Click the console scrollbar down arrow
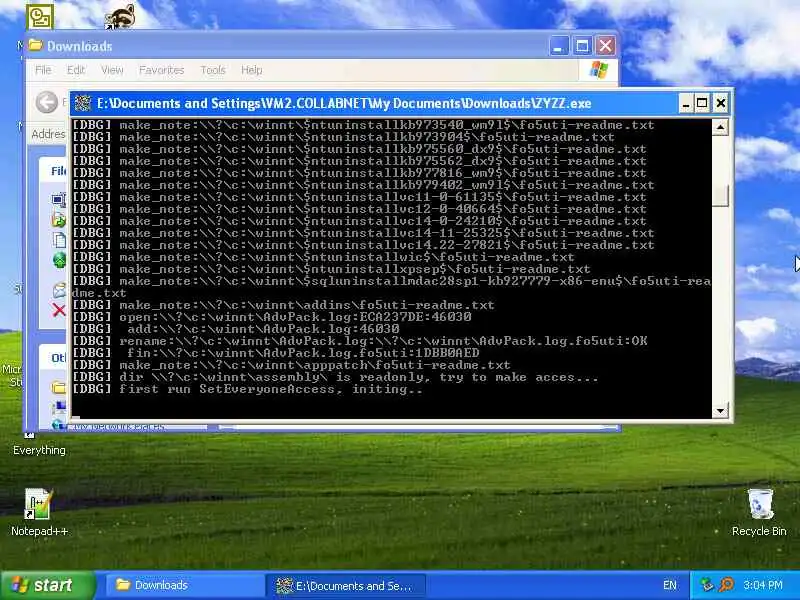The width and height of the screenshot is (800, 600). [720, 410]
